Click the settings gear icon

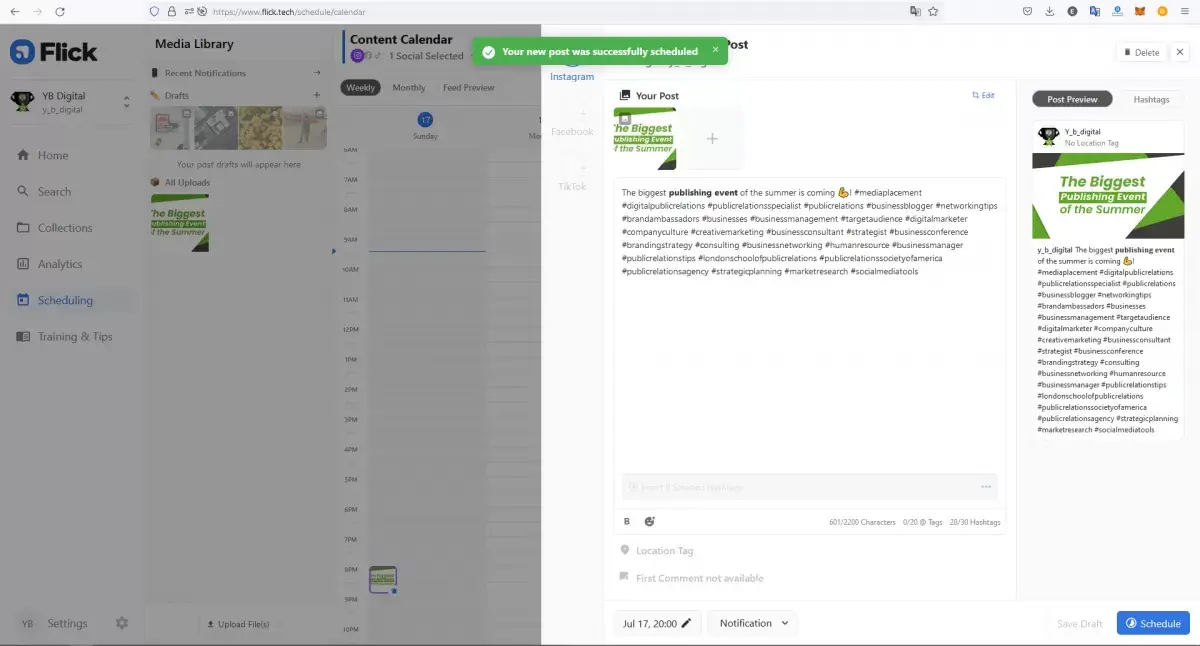(122, 623)
